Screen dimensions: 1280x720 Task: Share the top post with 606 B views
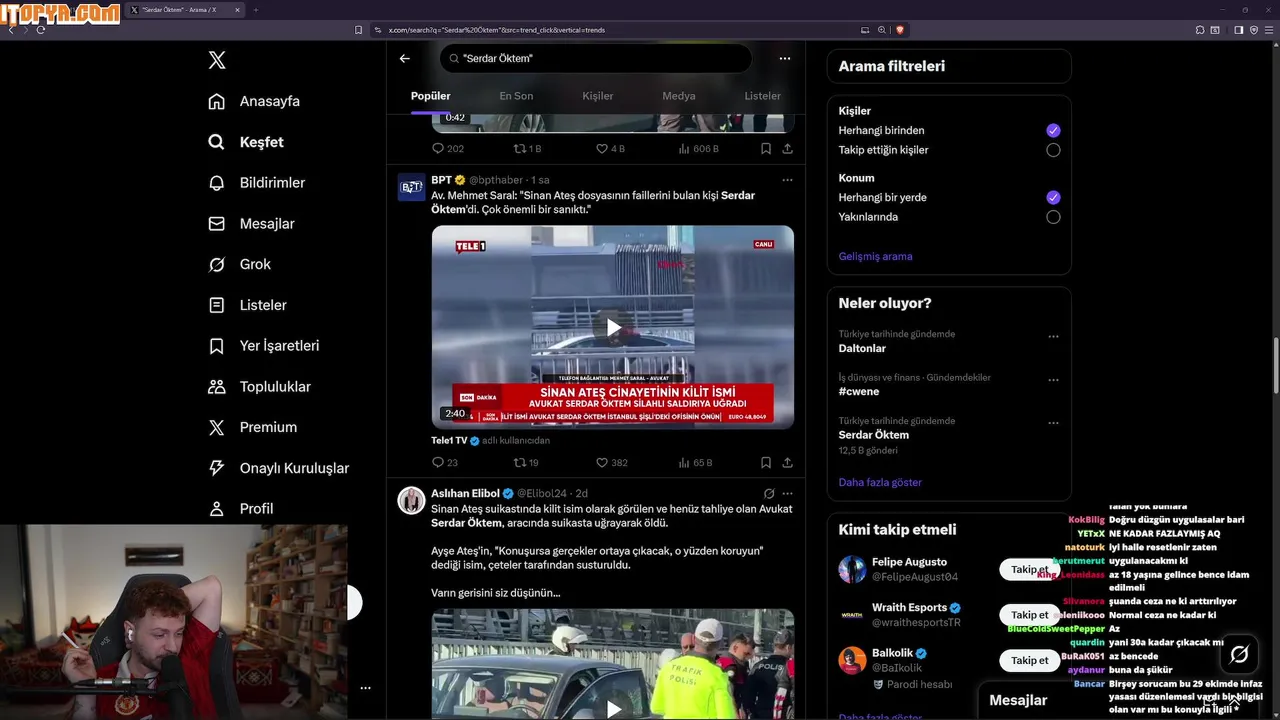point(788,148)
